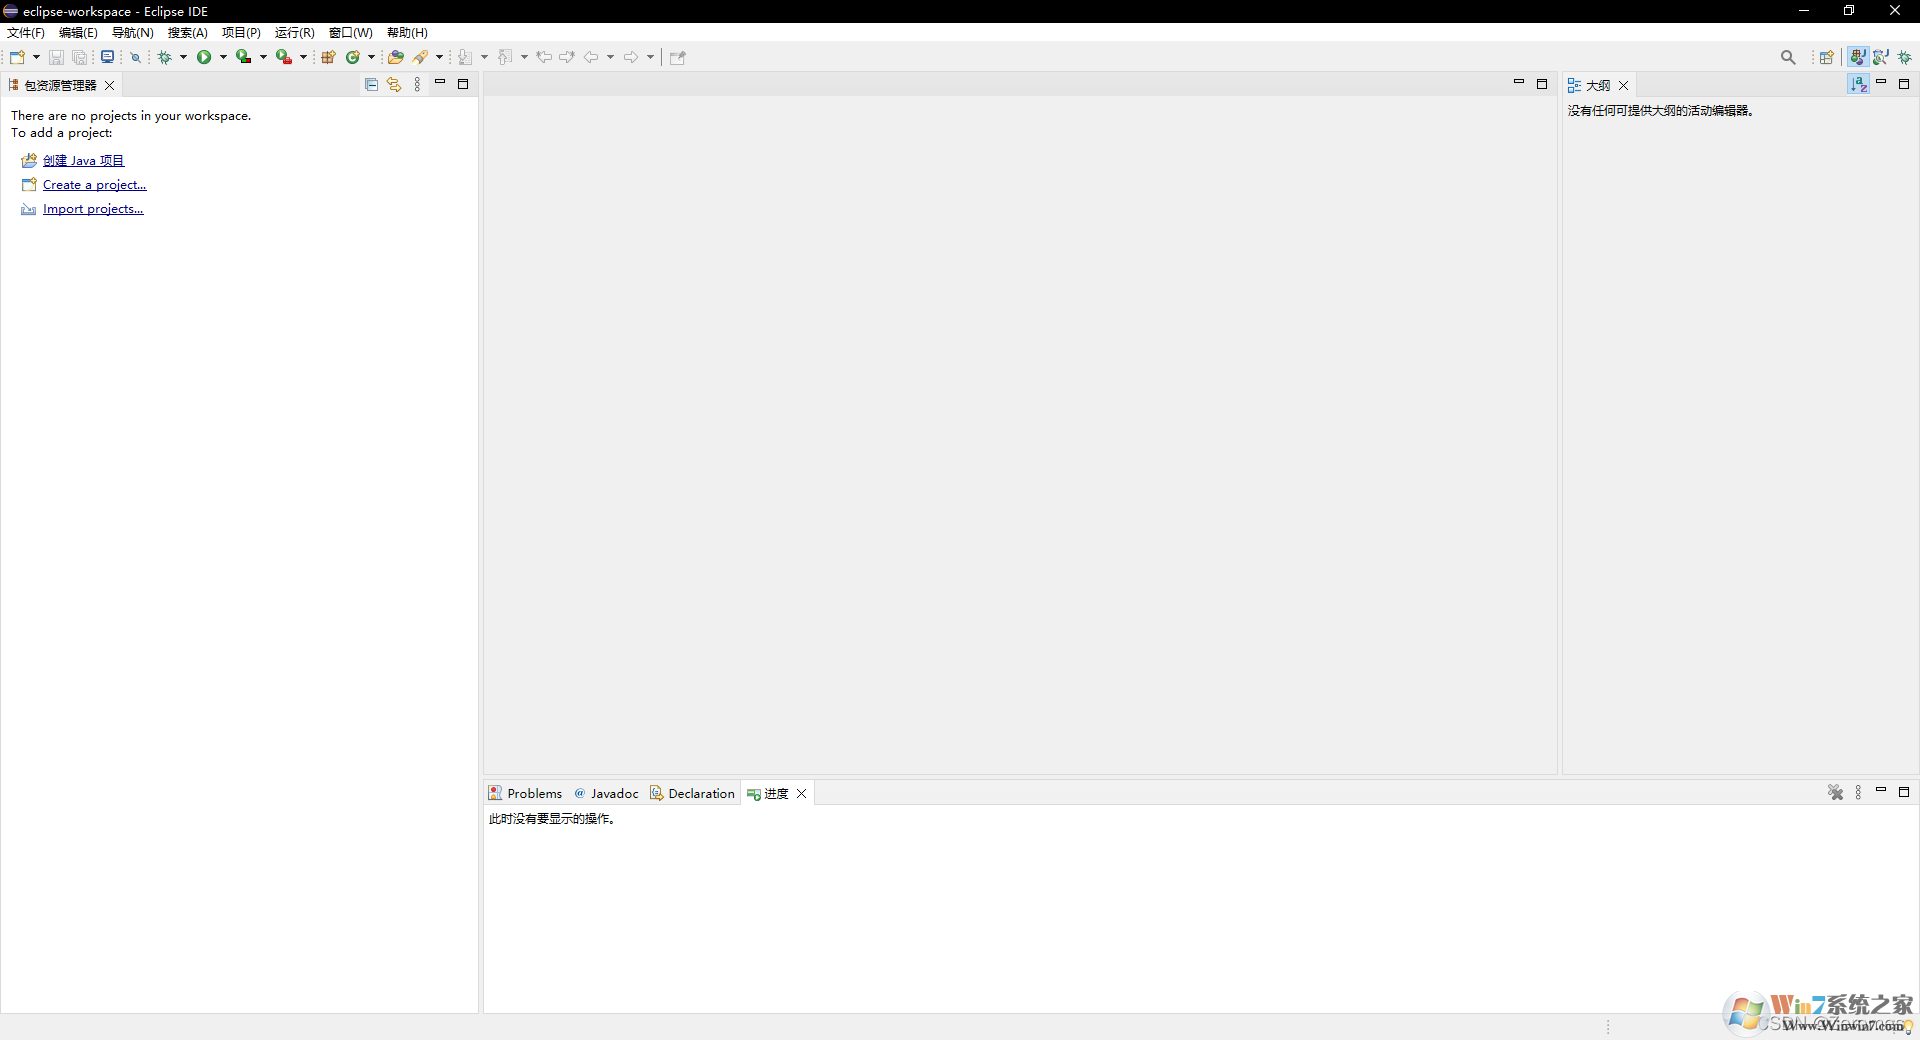Click the Skip All Breakpoints icon
Screen dimensions: 1920x1040
pyautogui.click(x=136, y=57)
